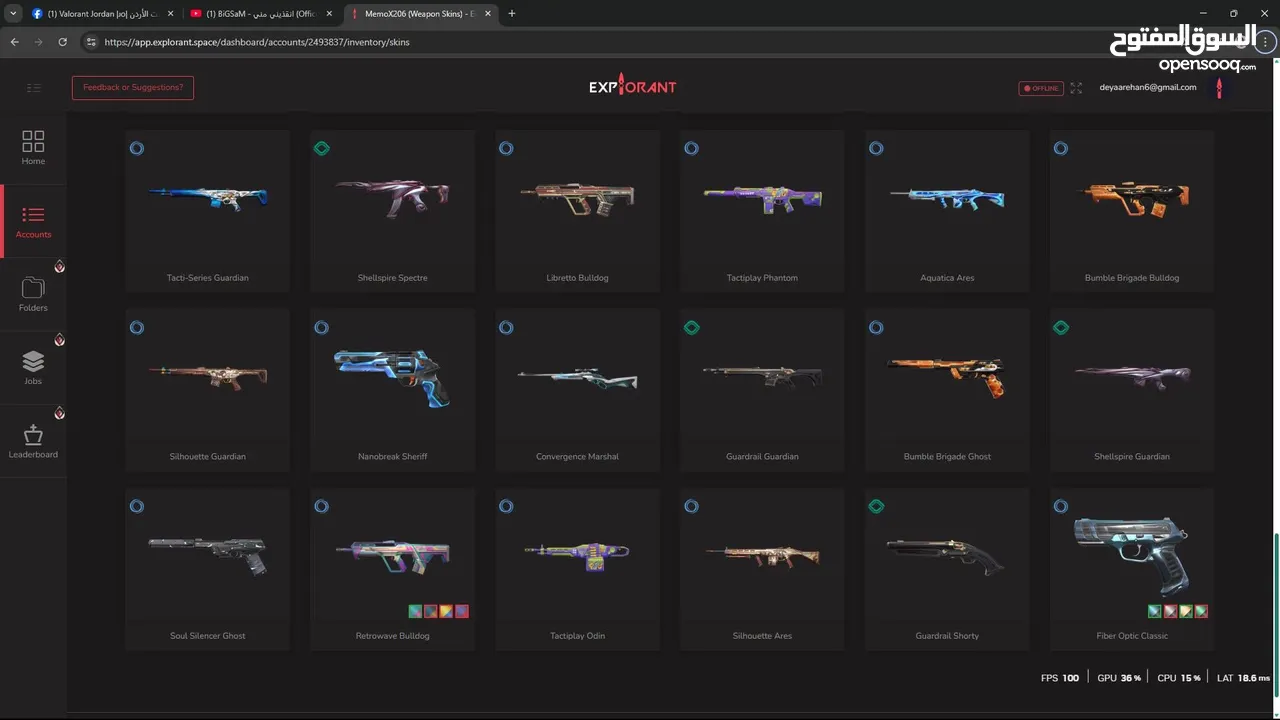
Task: Select the Tactiplay Phantom skin card
Action: [762, 211]
